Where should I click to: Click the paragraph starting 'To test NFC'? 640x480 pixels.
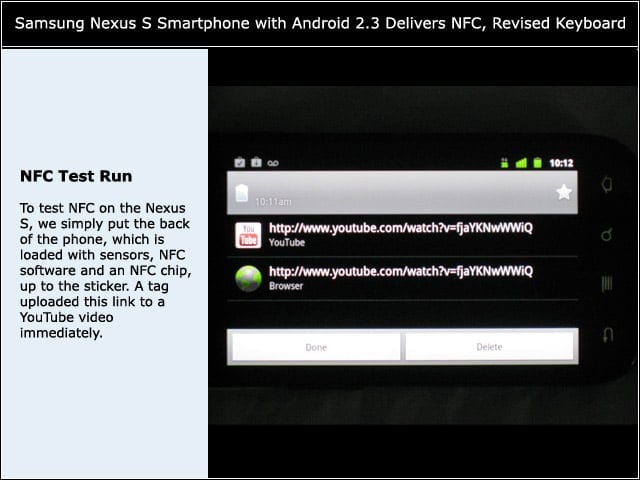[x=105, y=271]
